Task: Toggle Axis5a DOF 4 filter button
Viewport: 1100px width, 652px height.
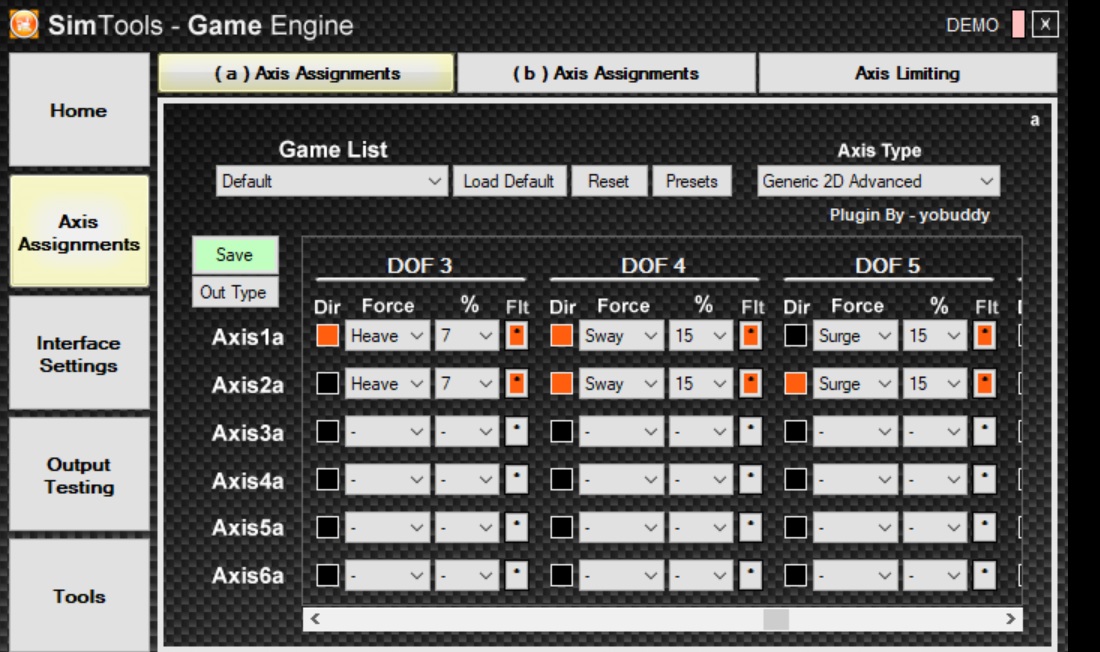Action: tap(751, 527)
